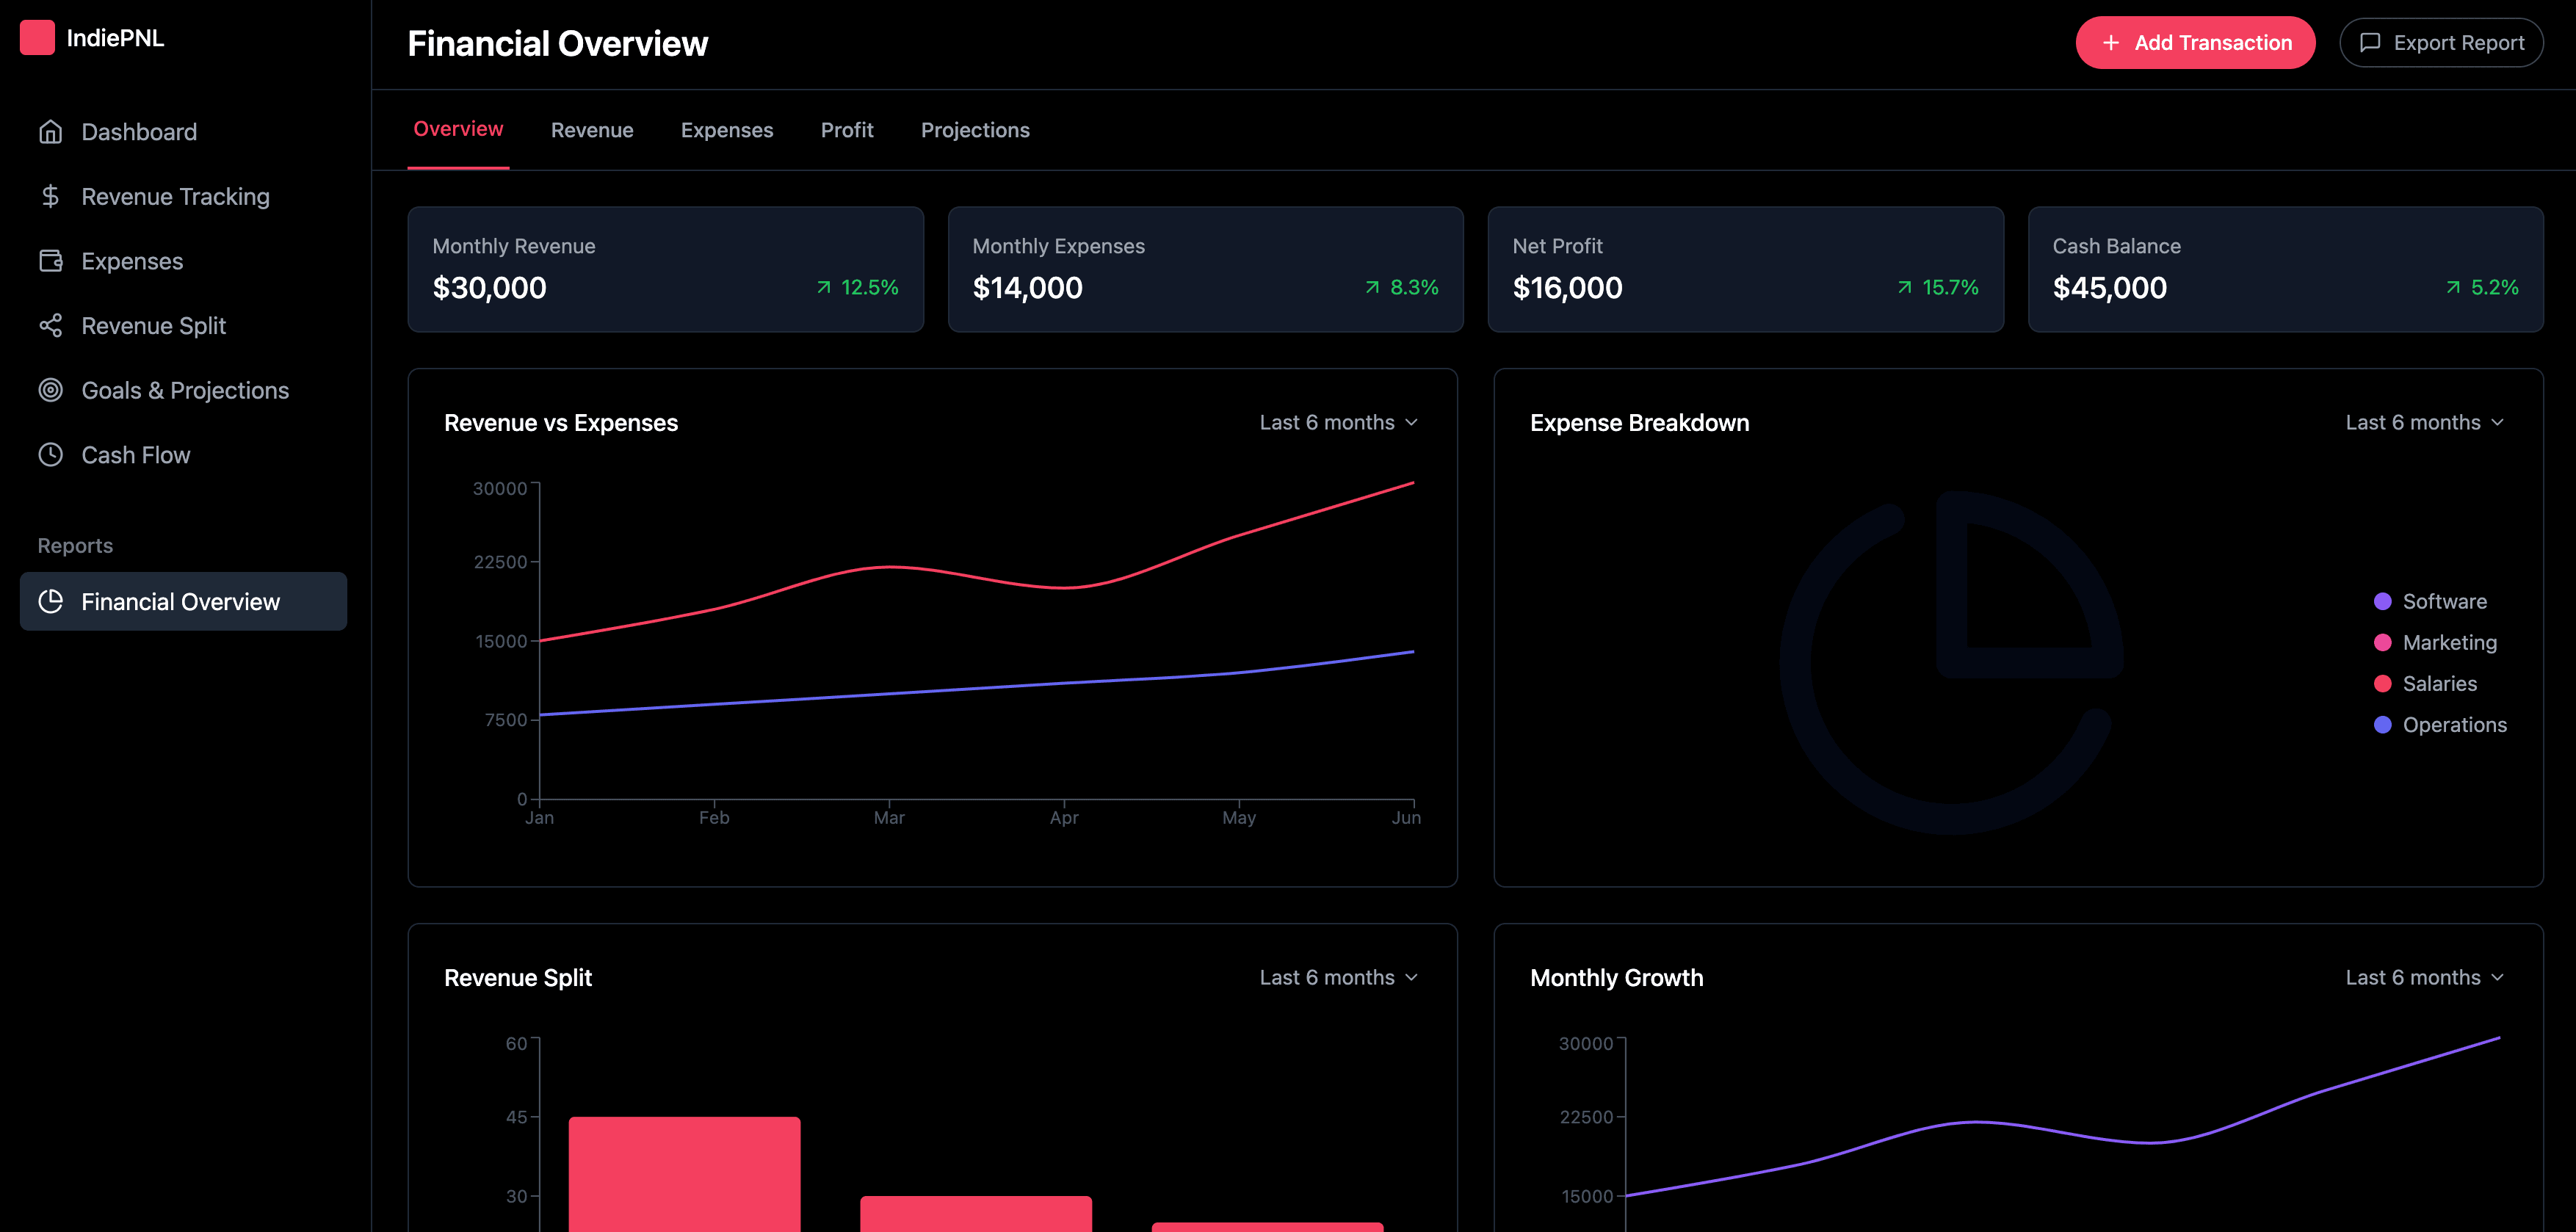The width and height of the screenshot is (2576, 1232).
Task: Click the Monthly Expenses trend arrow icon
Action: point(1373,288)
